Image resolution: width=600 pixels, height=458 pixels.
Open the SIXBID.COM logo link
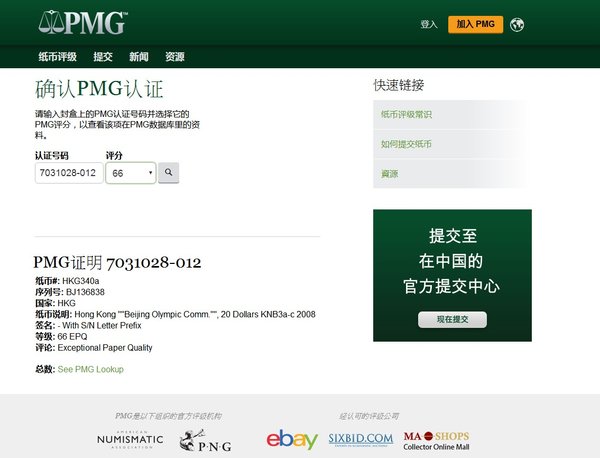click(x=360, y=439)
